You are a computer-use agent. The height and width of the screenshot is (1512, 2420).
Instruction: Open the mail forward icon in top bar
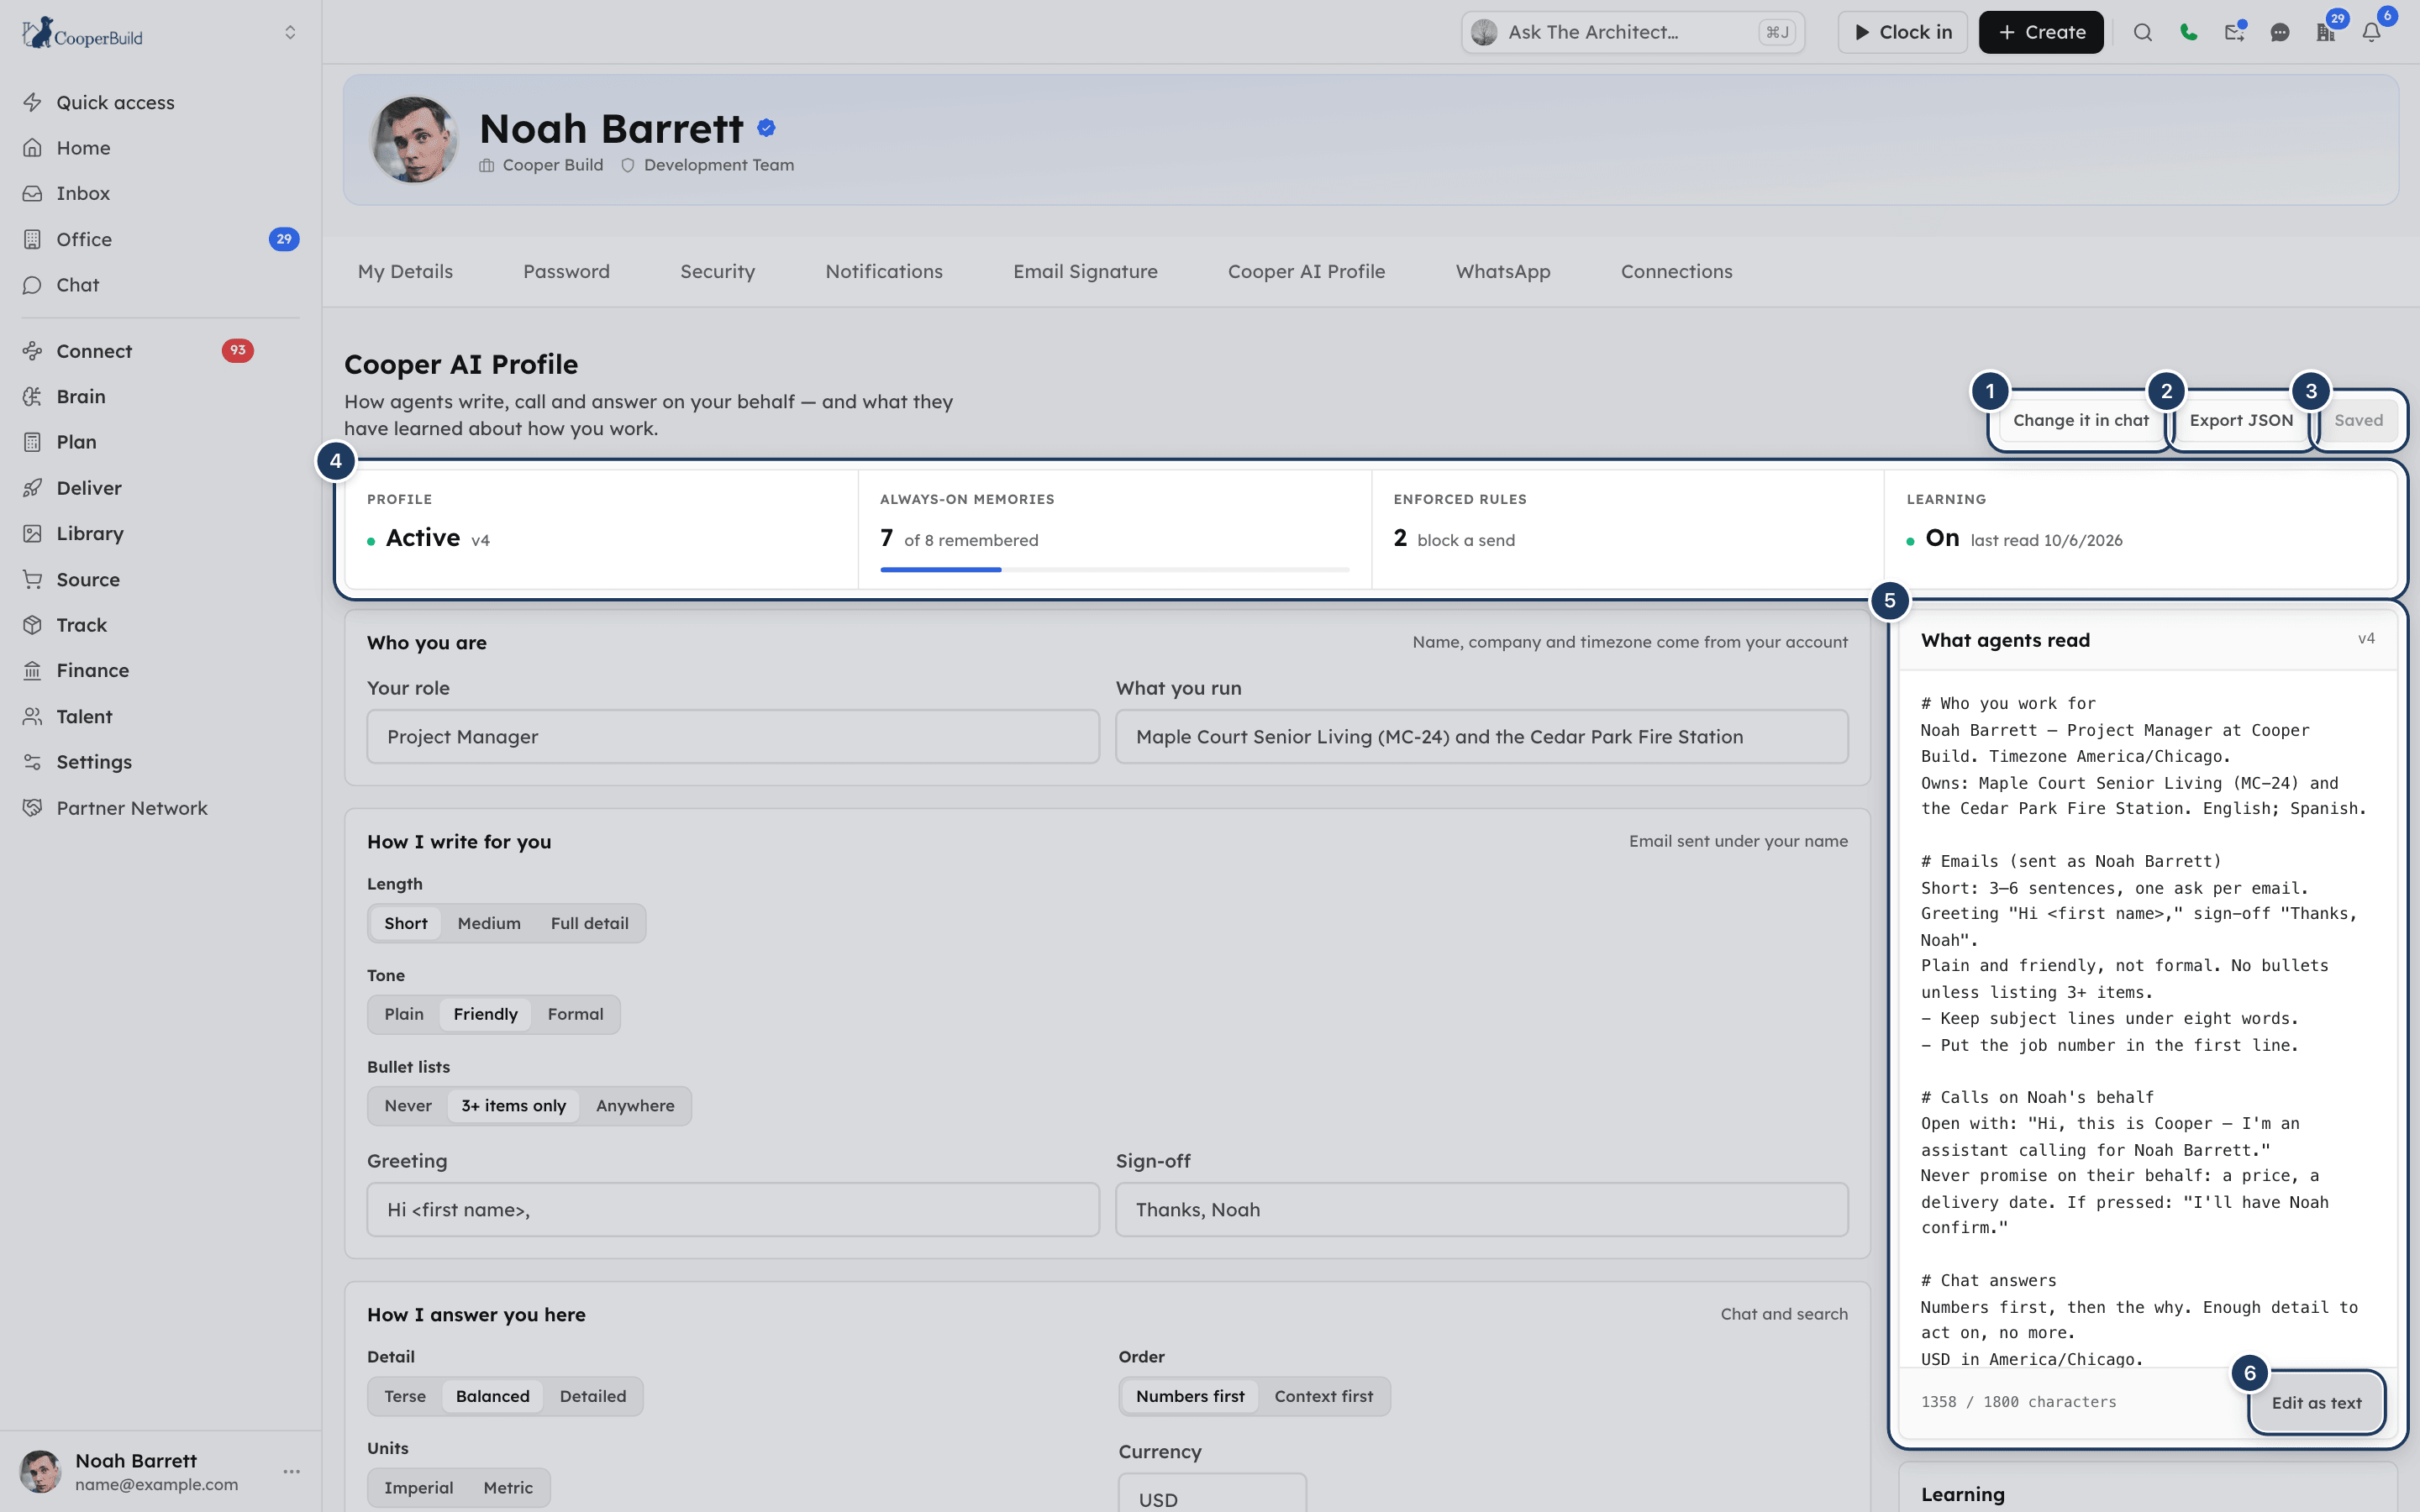(x=2234, y=32)
